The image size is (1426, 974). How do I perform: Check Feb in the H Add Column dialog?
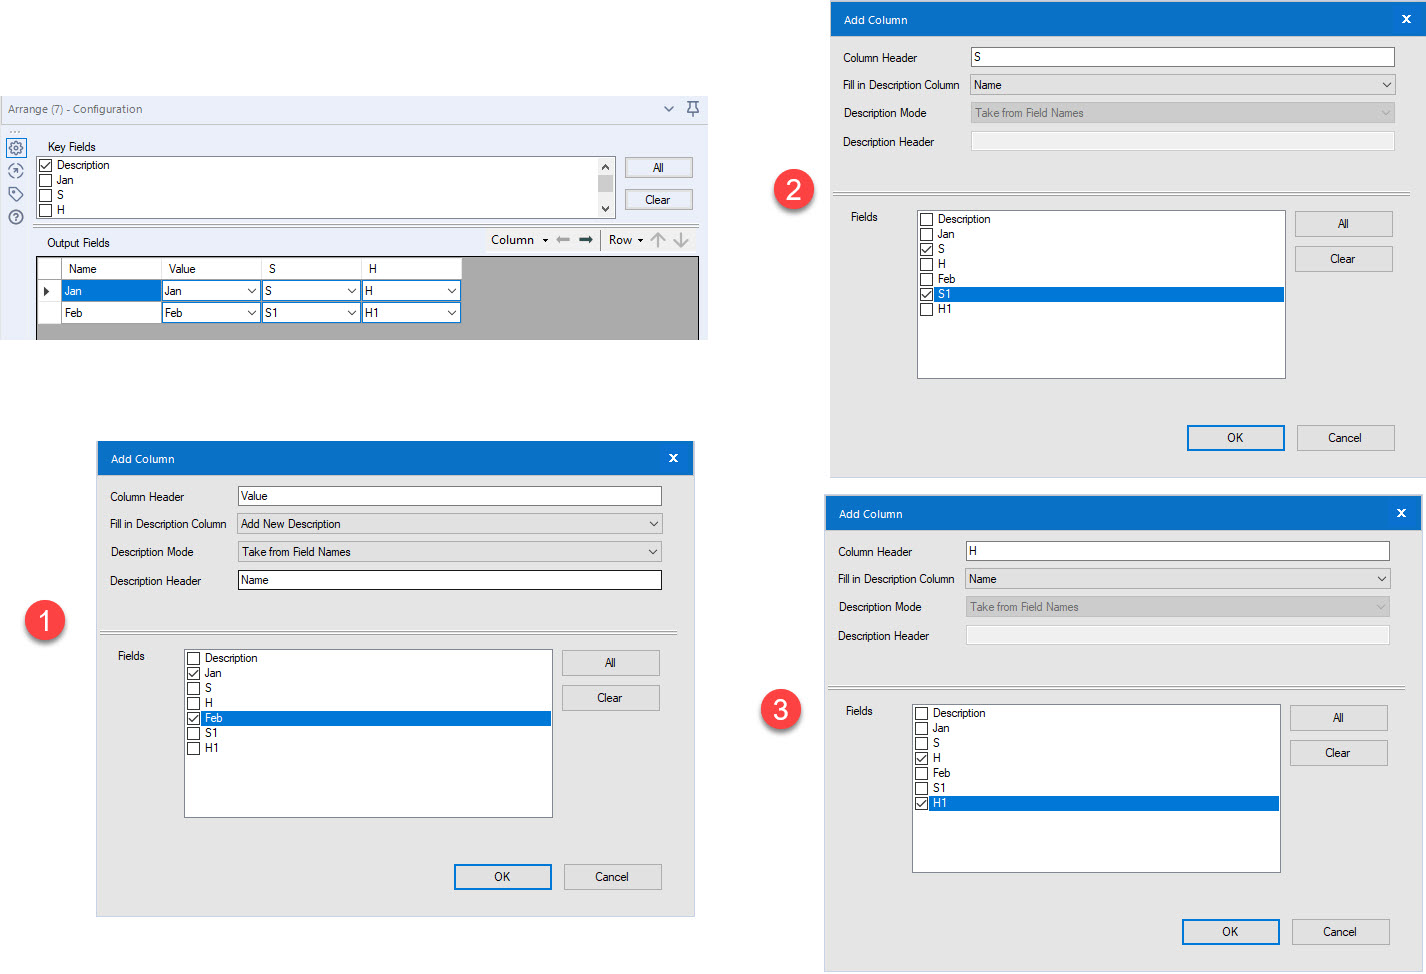[x=921, y=772]
